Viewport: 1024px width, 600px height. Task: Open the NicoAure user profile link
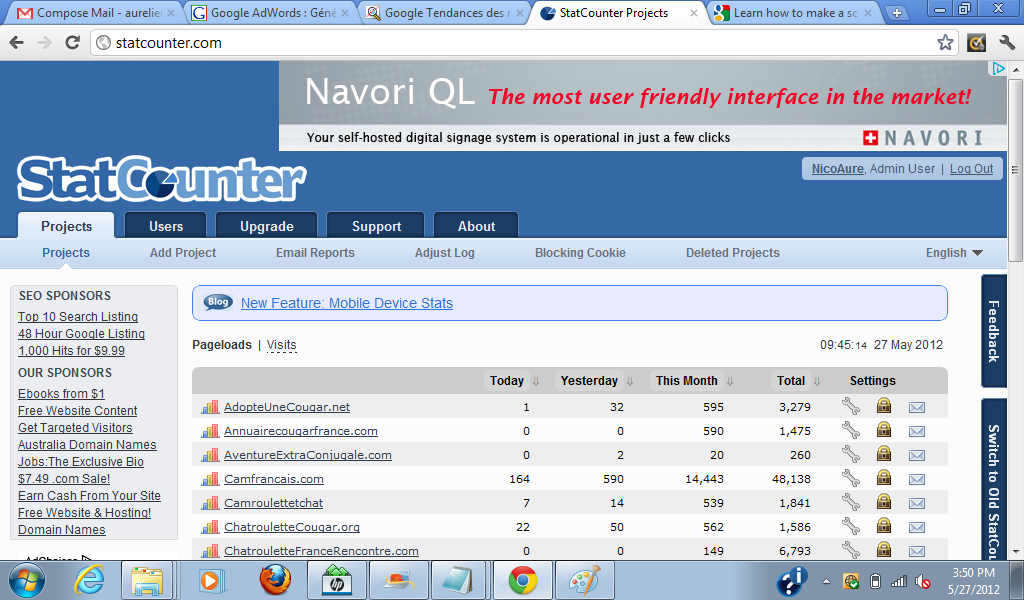pyautogui.click(x=837, y=168)
